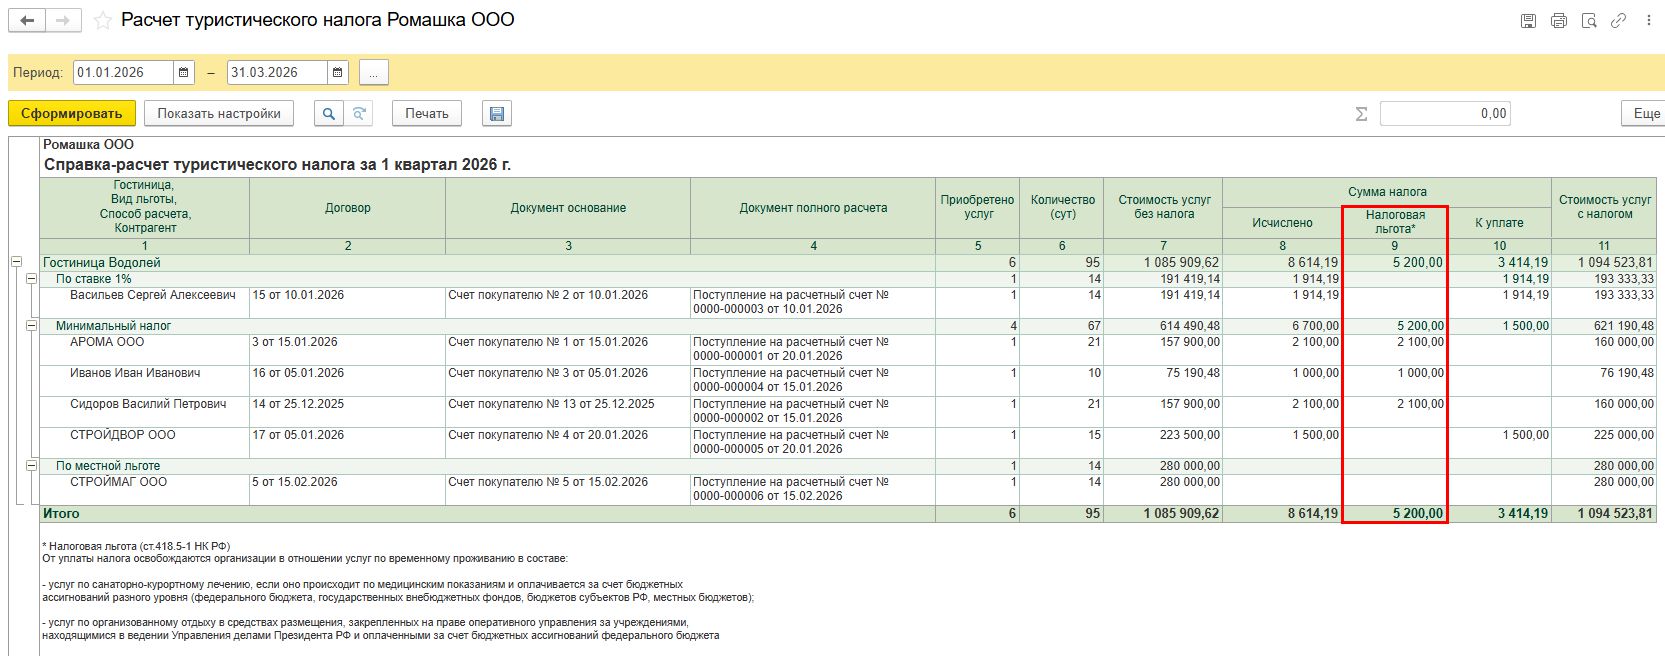Click the floppy disk save icon beside Печать
The image size is (1665, 656).
pos(496,114)
